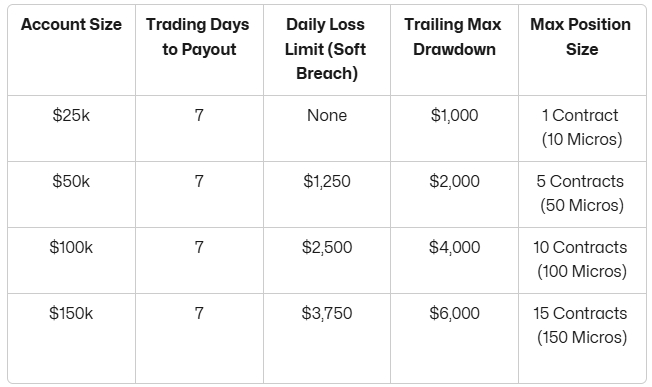Select the $3,750 daily loss limit value
This screenshot has width=652, height=387.
[327, 313]
